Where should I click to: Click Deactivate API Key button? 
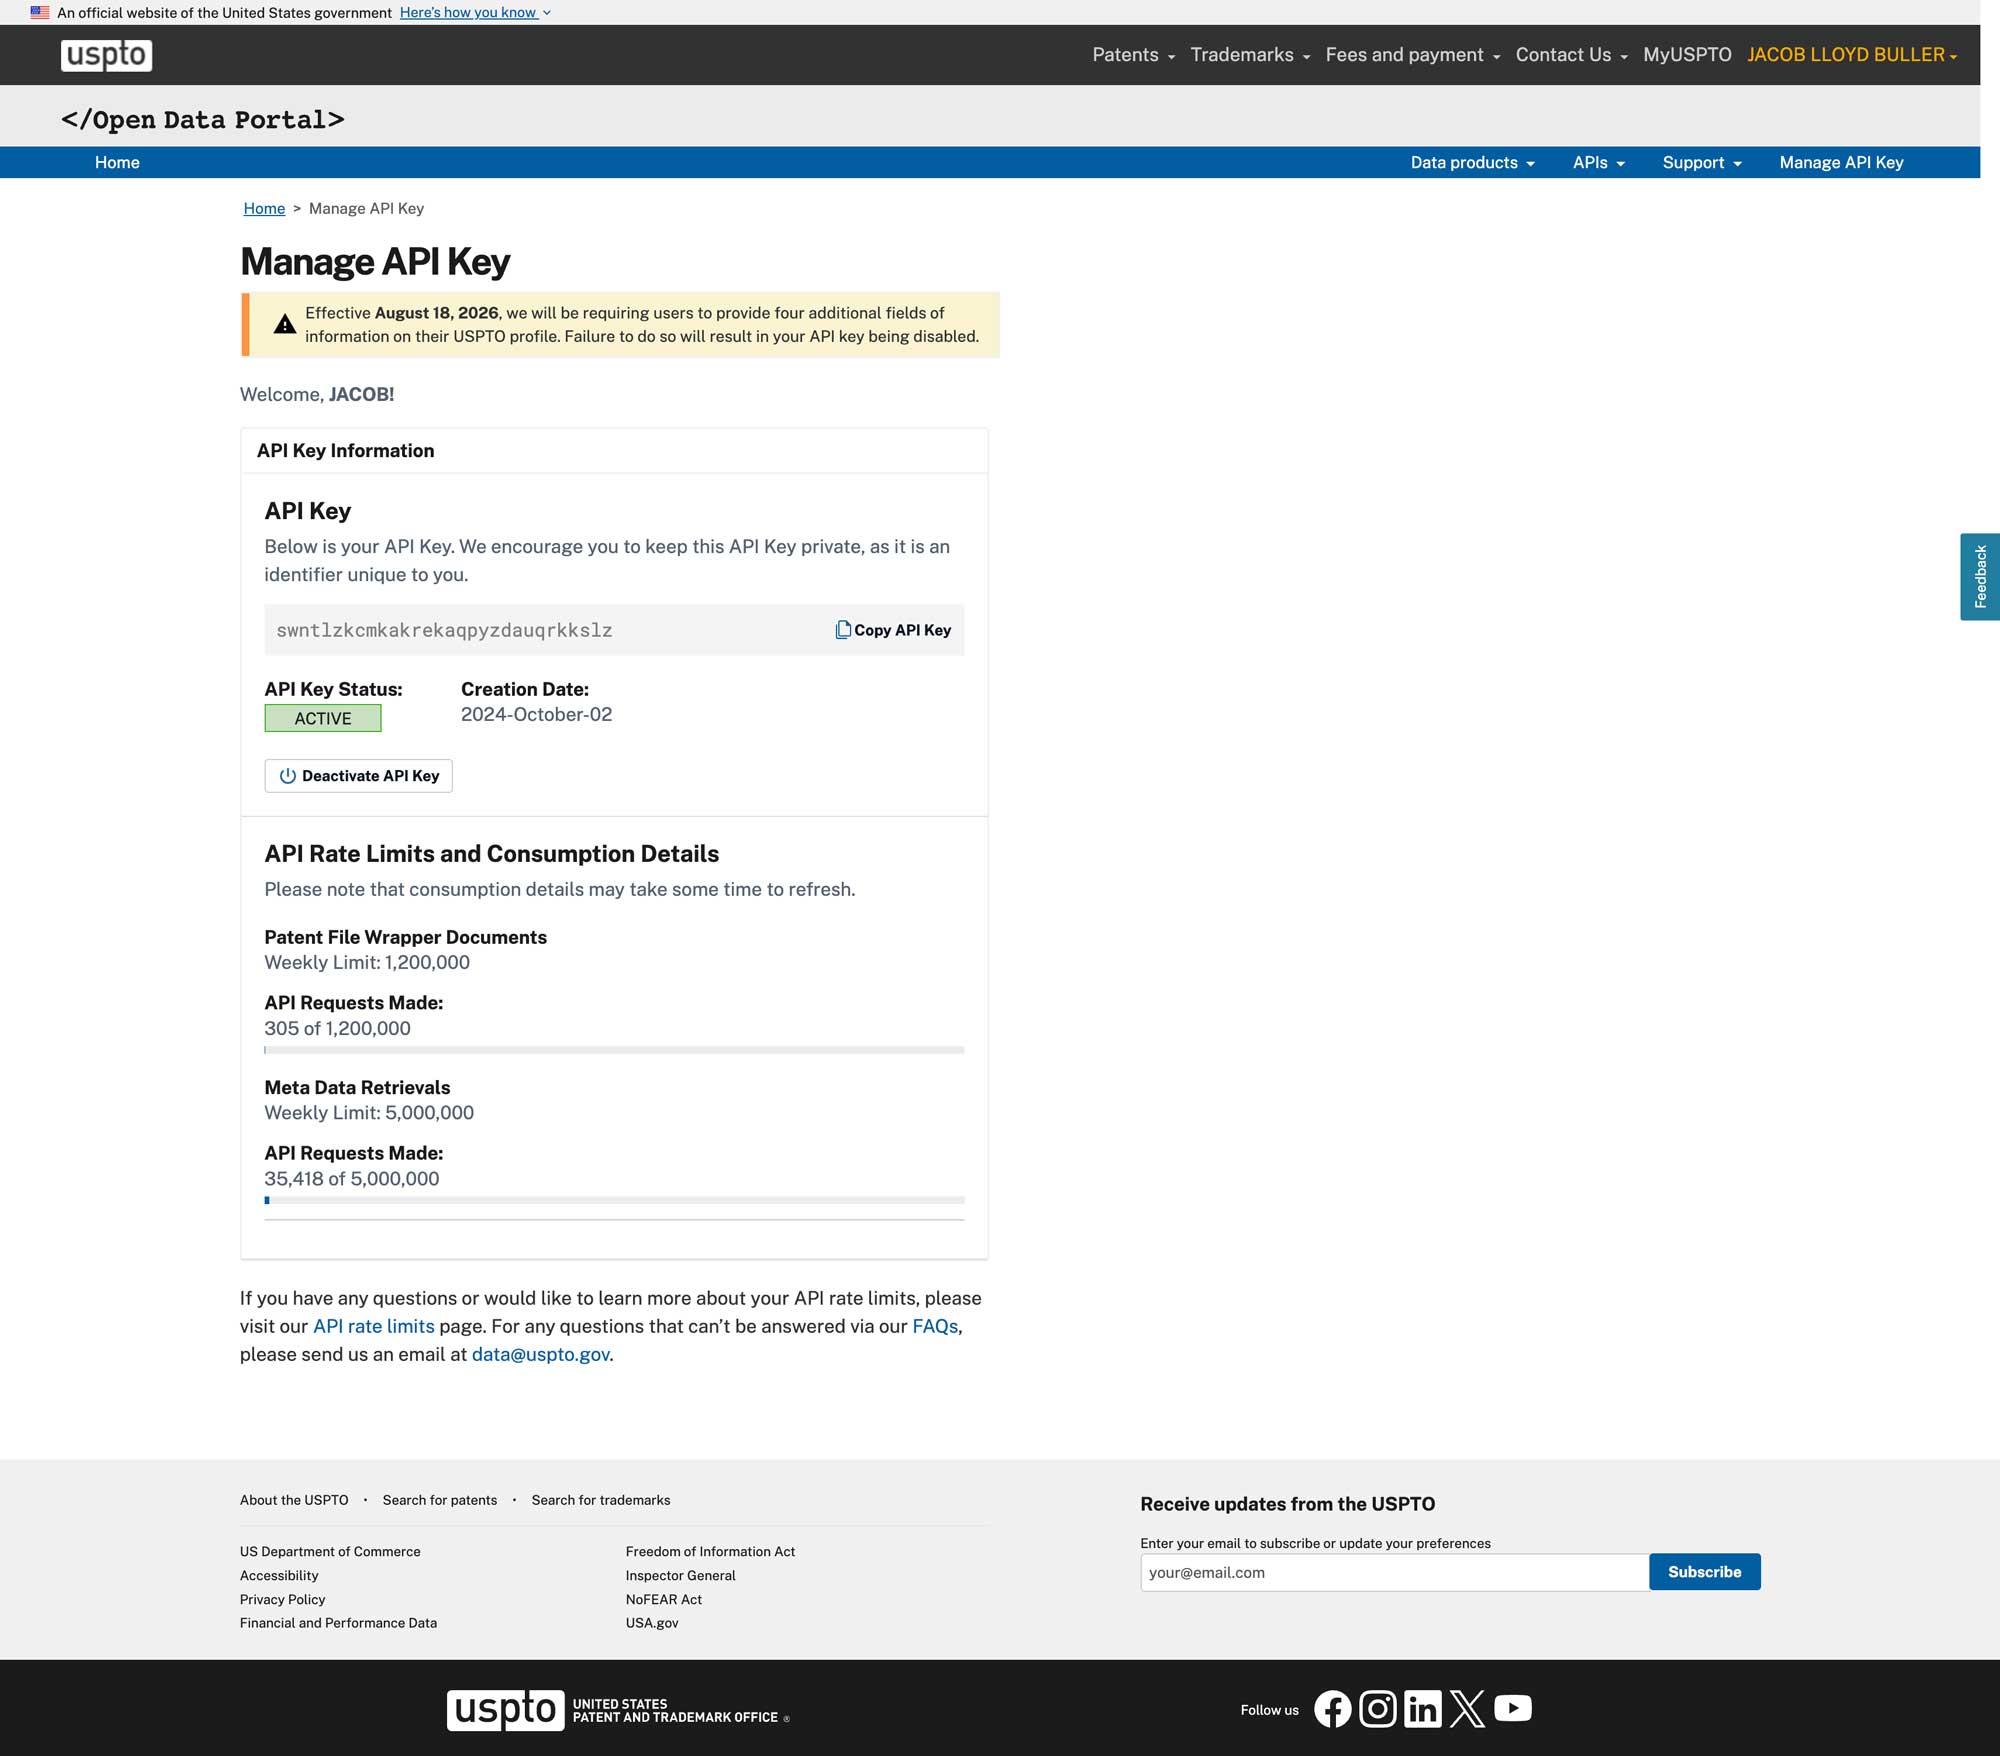(x=358, y=776)
